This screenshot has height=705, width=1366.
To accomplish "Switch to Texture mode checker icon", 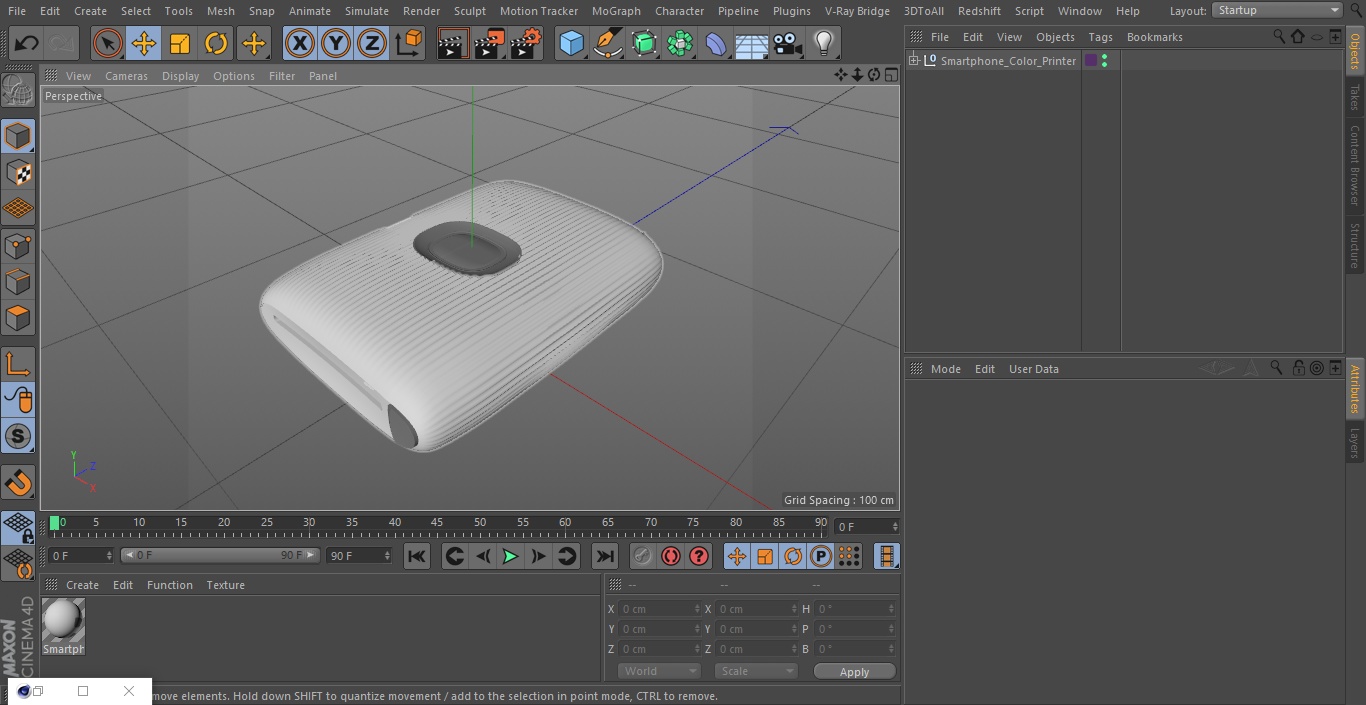I will (x=18, y=172).
